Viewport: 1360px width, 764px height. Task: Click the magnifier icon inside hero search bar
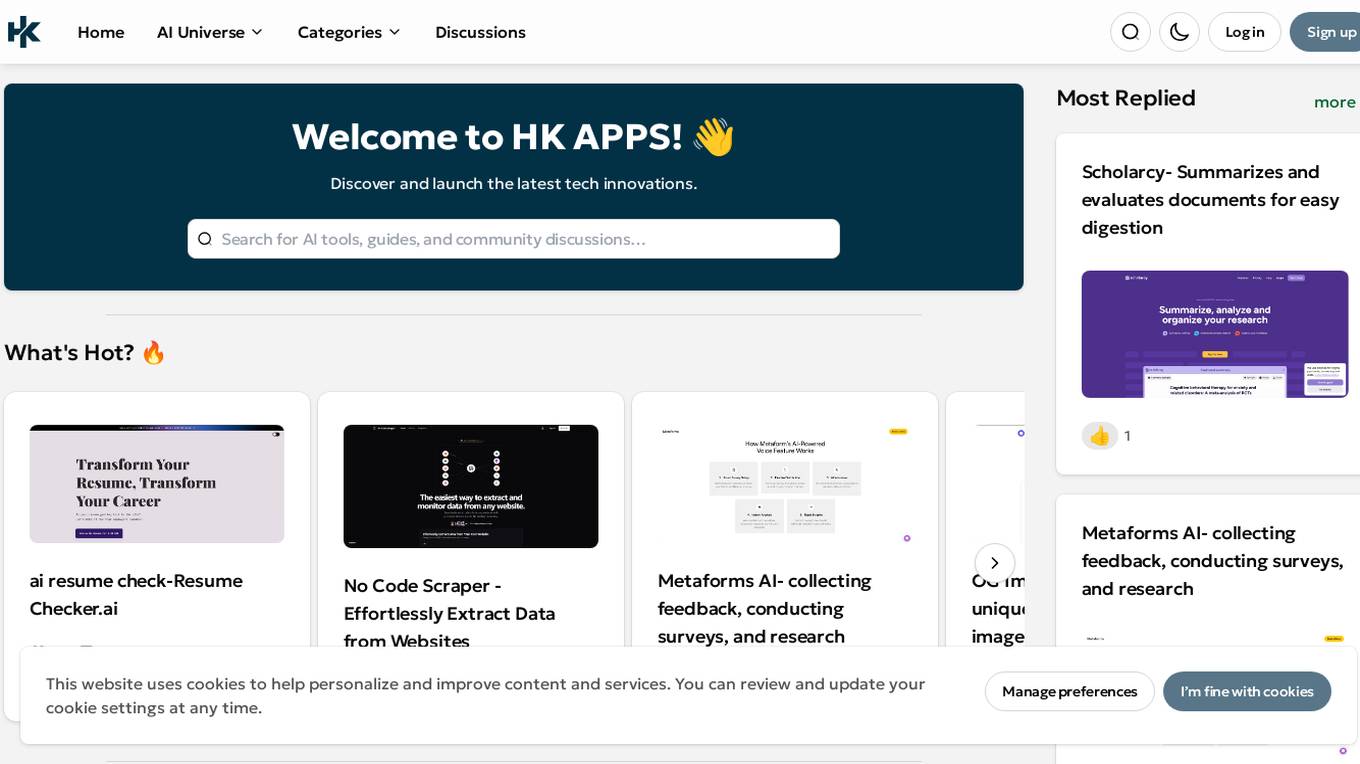(205, 239)
